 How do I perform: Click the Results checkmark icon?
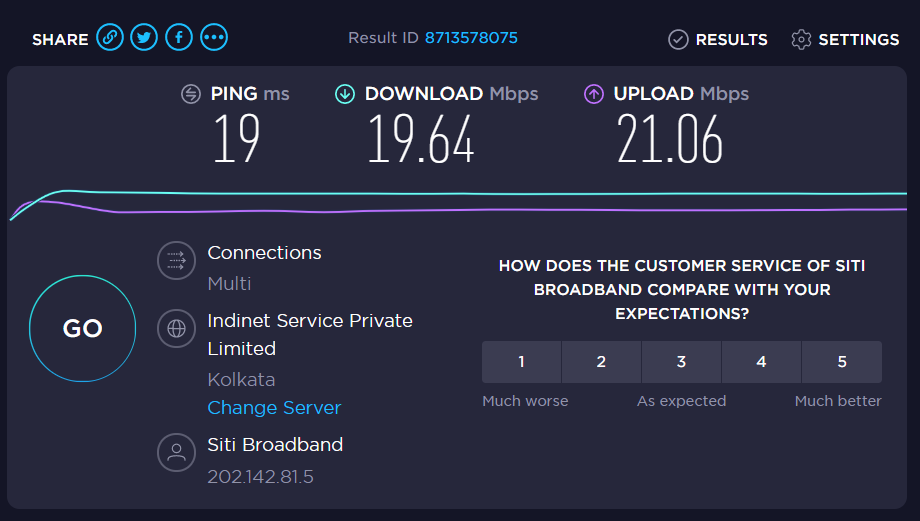click(x=678, y=40)
